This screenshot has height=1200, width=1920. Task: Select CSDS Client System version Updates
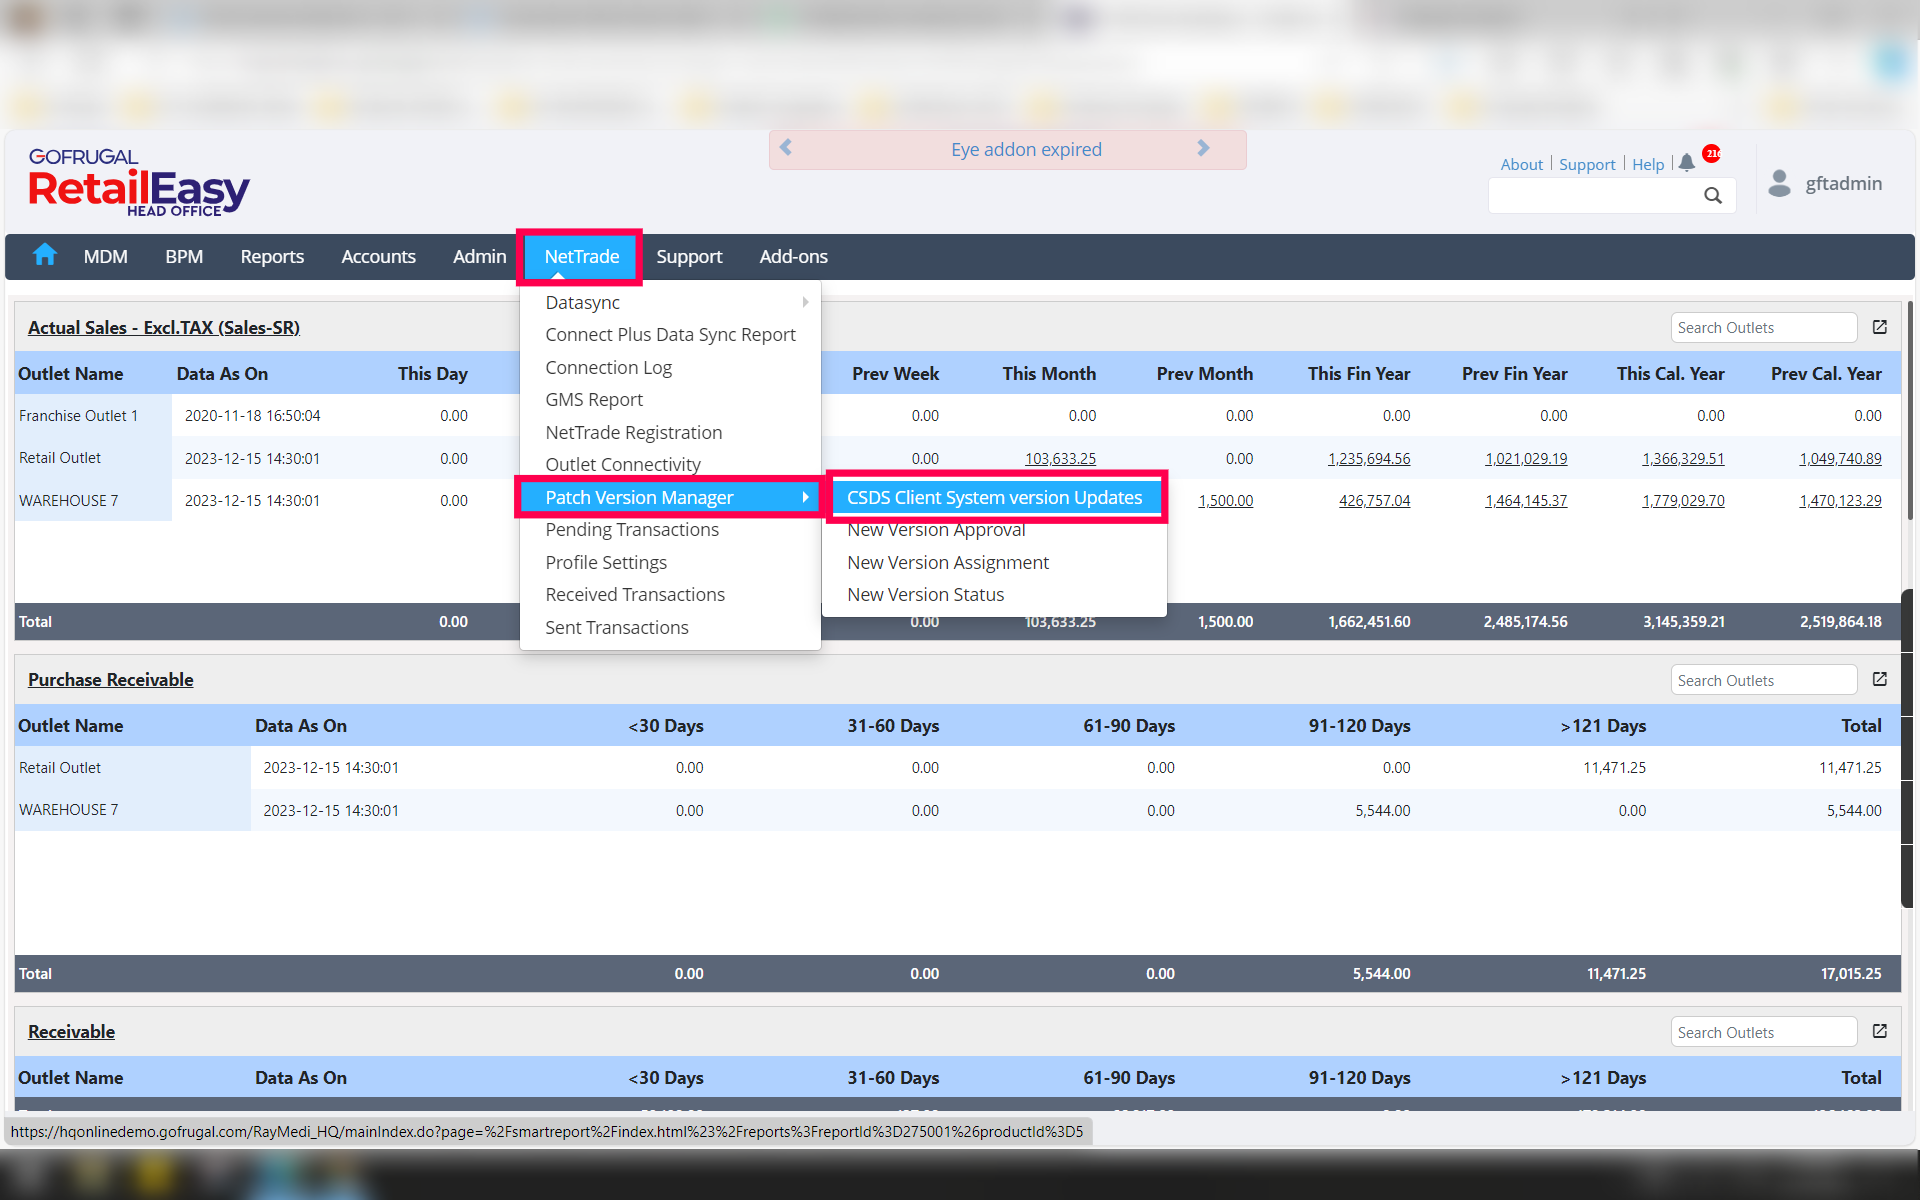[994, 497]
